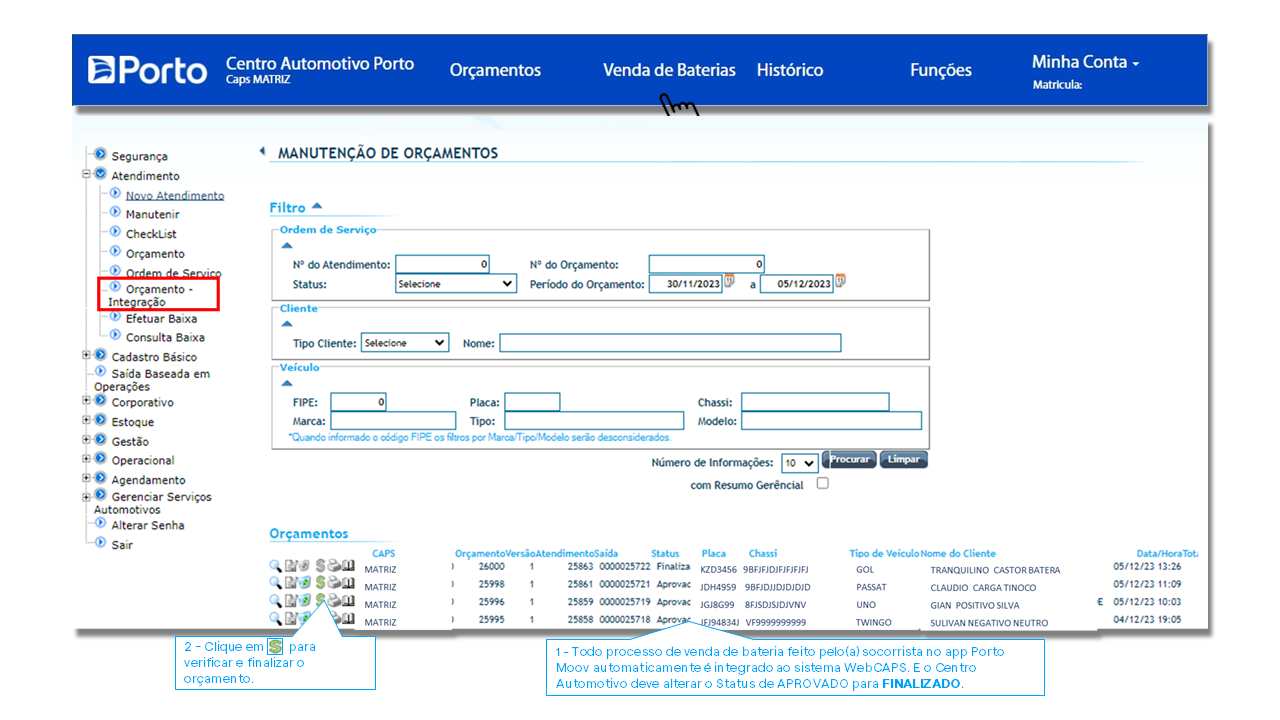Open the Número de Informações dropdown
The width and height of the screenshot is (1280, 720).
point(800,463)
